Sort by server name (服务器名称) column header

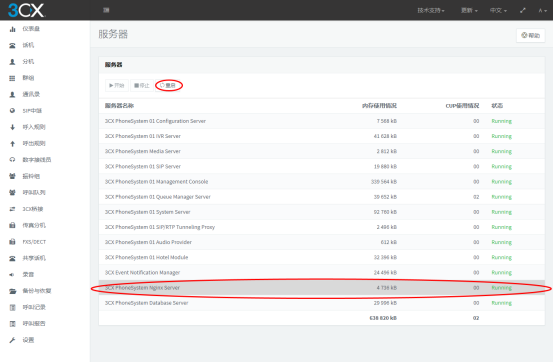[119, 106]
